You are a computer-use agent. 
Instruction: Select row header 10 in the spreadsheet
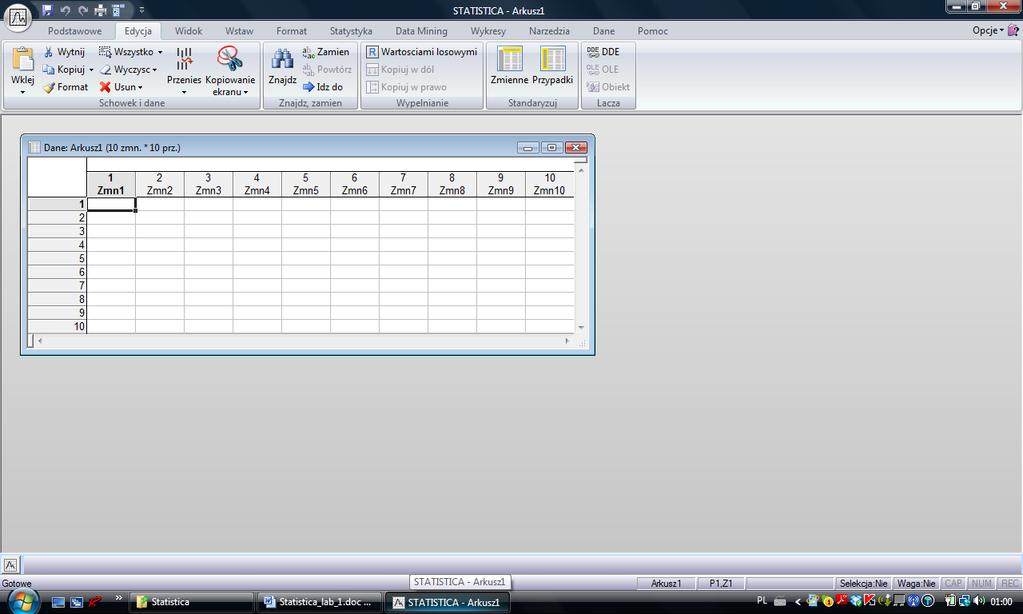57,326
